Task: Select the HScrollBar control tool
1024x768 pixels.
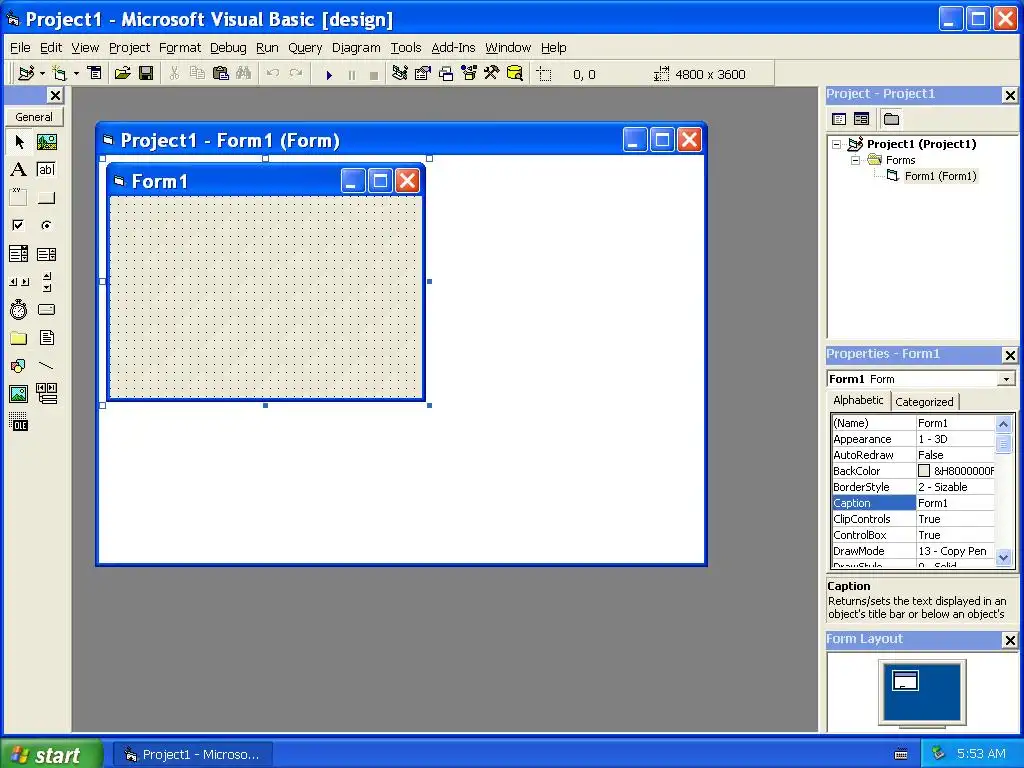Action: click(19, 281)
